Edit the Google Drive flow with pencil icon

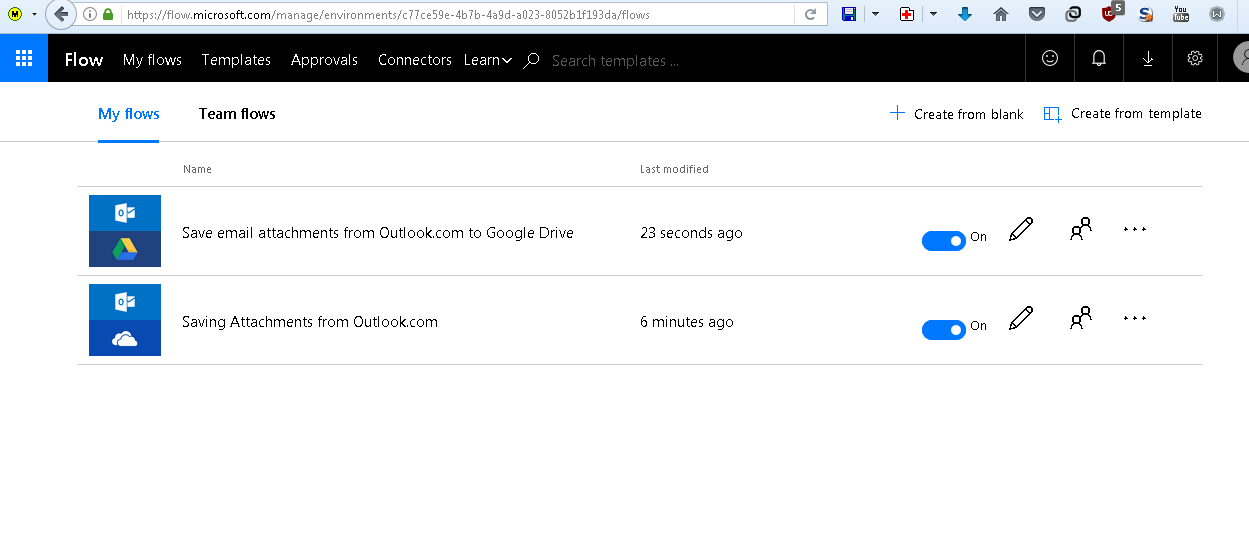[x=1021, y=229]
